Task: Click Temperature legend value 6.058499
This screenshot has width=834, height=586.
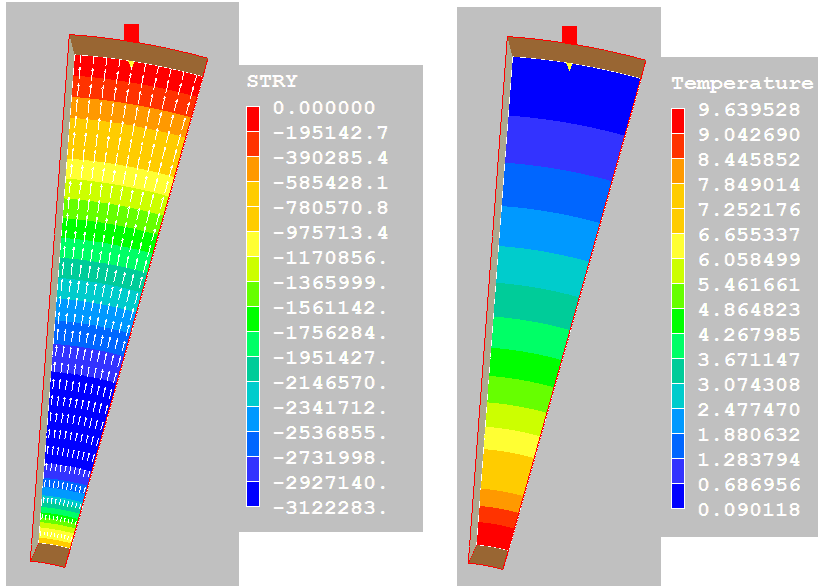Action: 749,260
